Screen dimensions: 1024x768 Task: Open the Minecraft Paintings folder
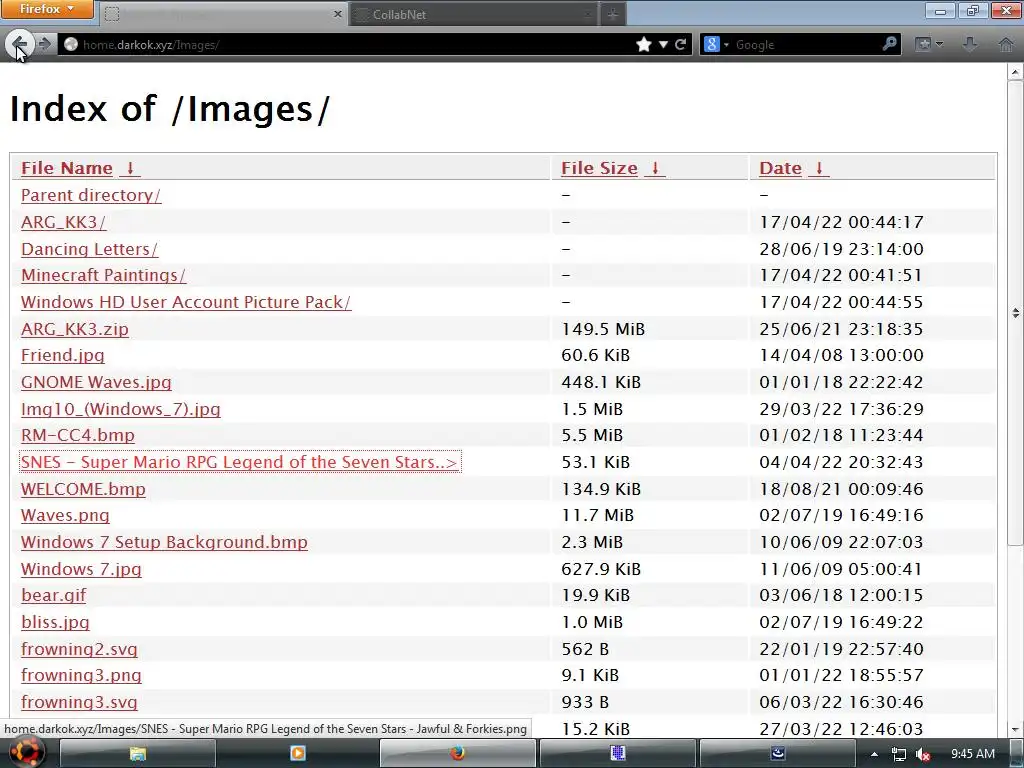pyautogui.click(x=103, y=275)
